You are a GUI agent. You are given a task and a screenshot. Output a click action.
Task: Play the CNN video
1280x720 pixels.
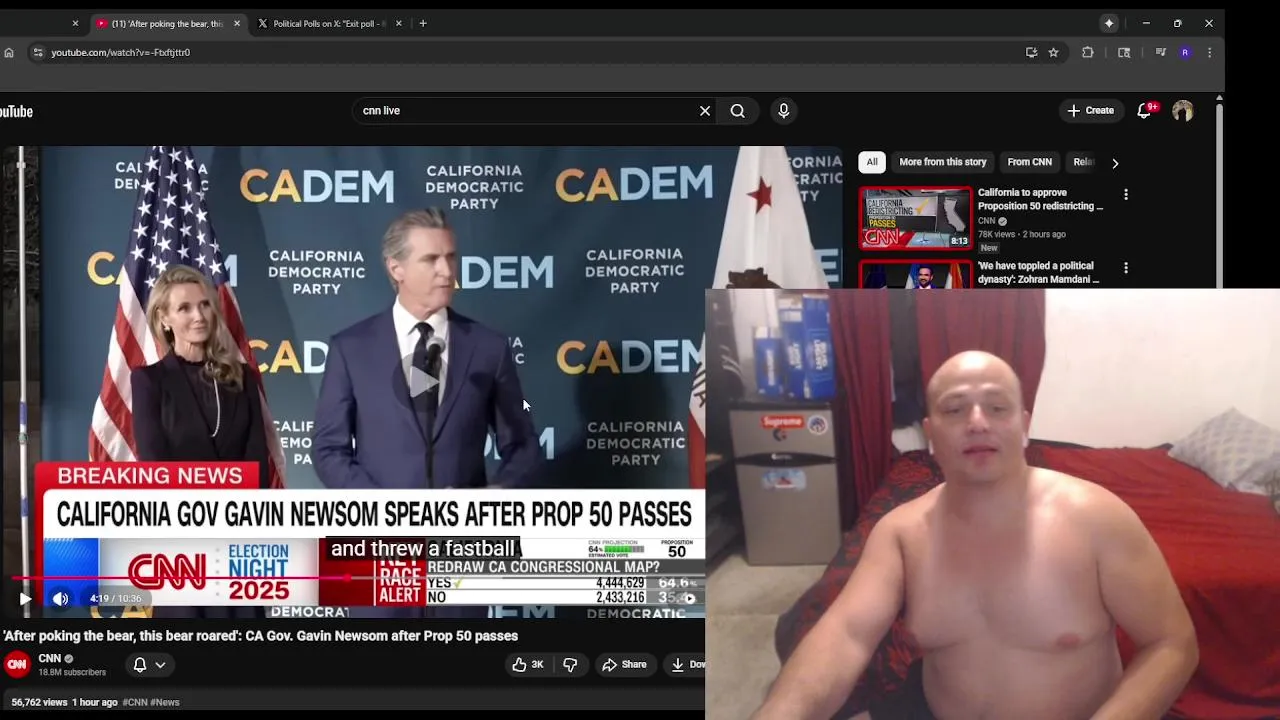tap(25, 598)
